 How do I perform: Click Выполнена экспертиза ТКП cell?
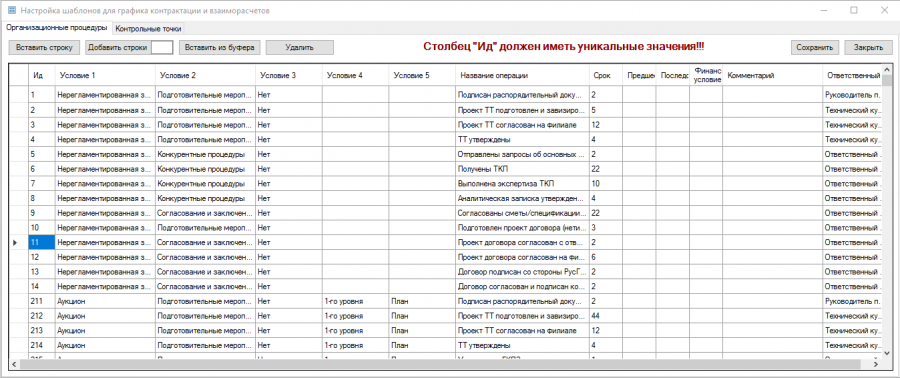pos(522,184)
